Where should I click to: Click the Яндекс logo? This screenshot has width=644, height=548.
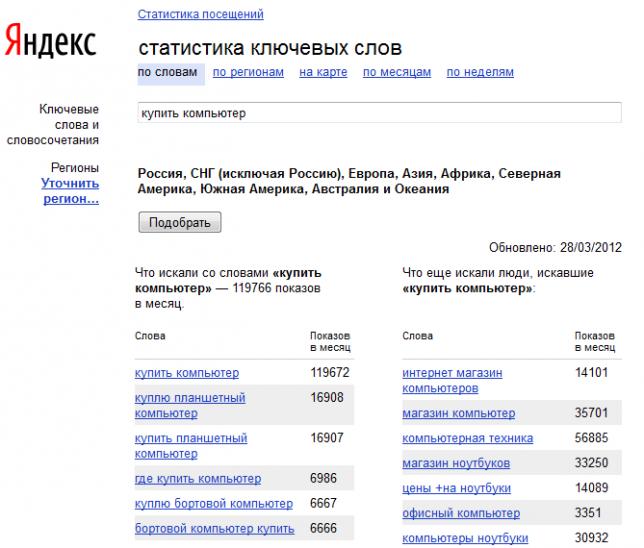[x=50, y=44]
